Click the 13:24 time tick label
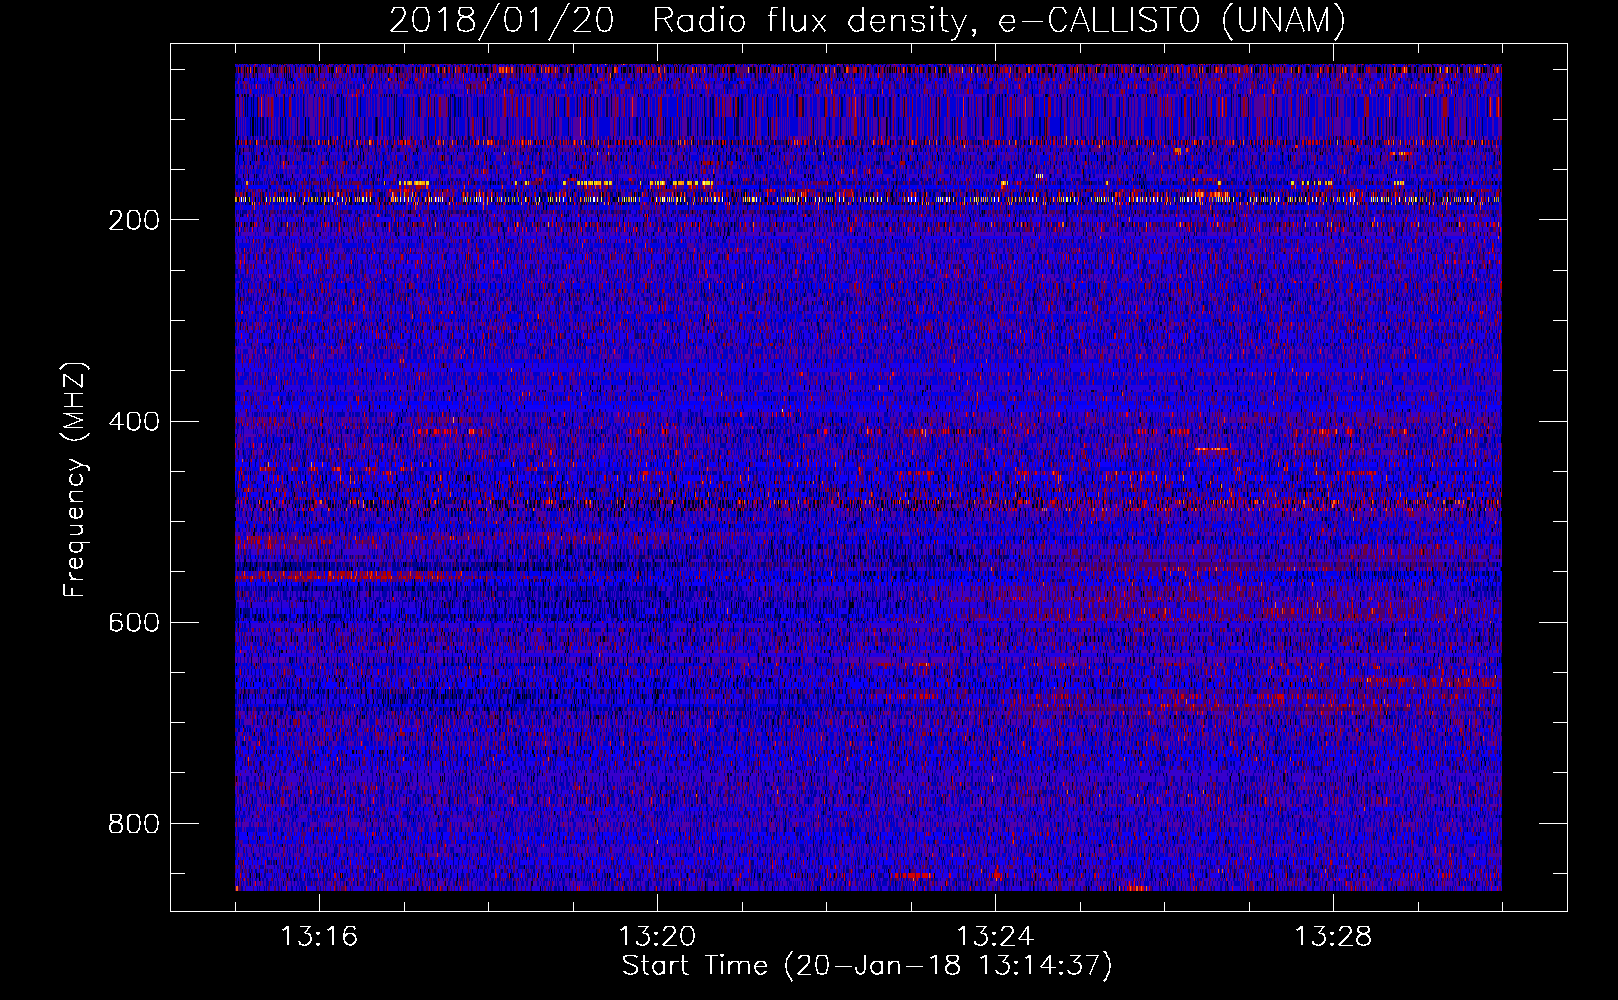 coord(995,936)
